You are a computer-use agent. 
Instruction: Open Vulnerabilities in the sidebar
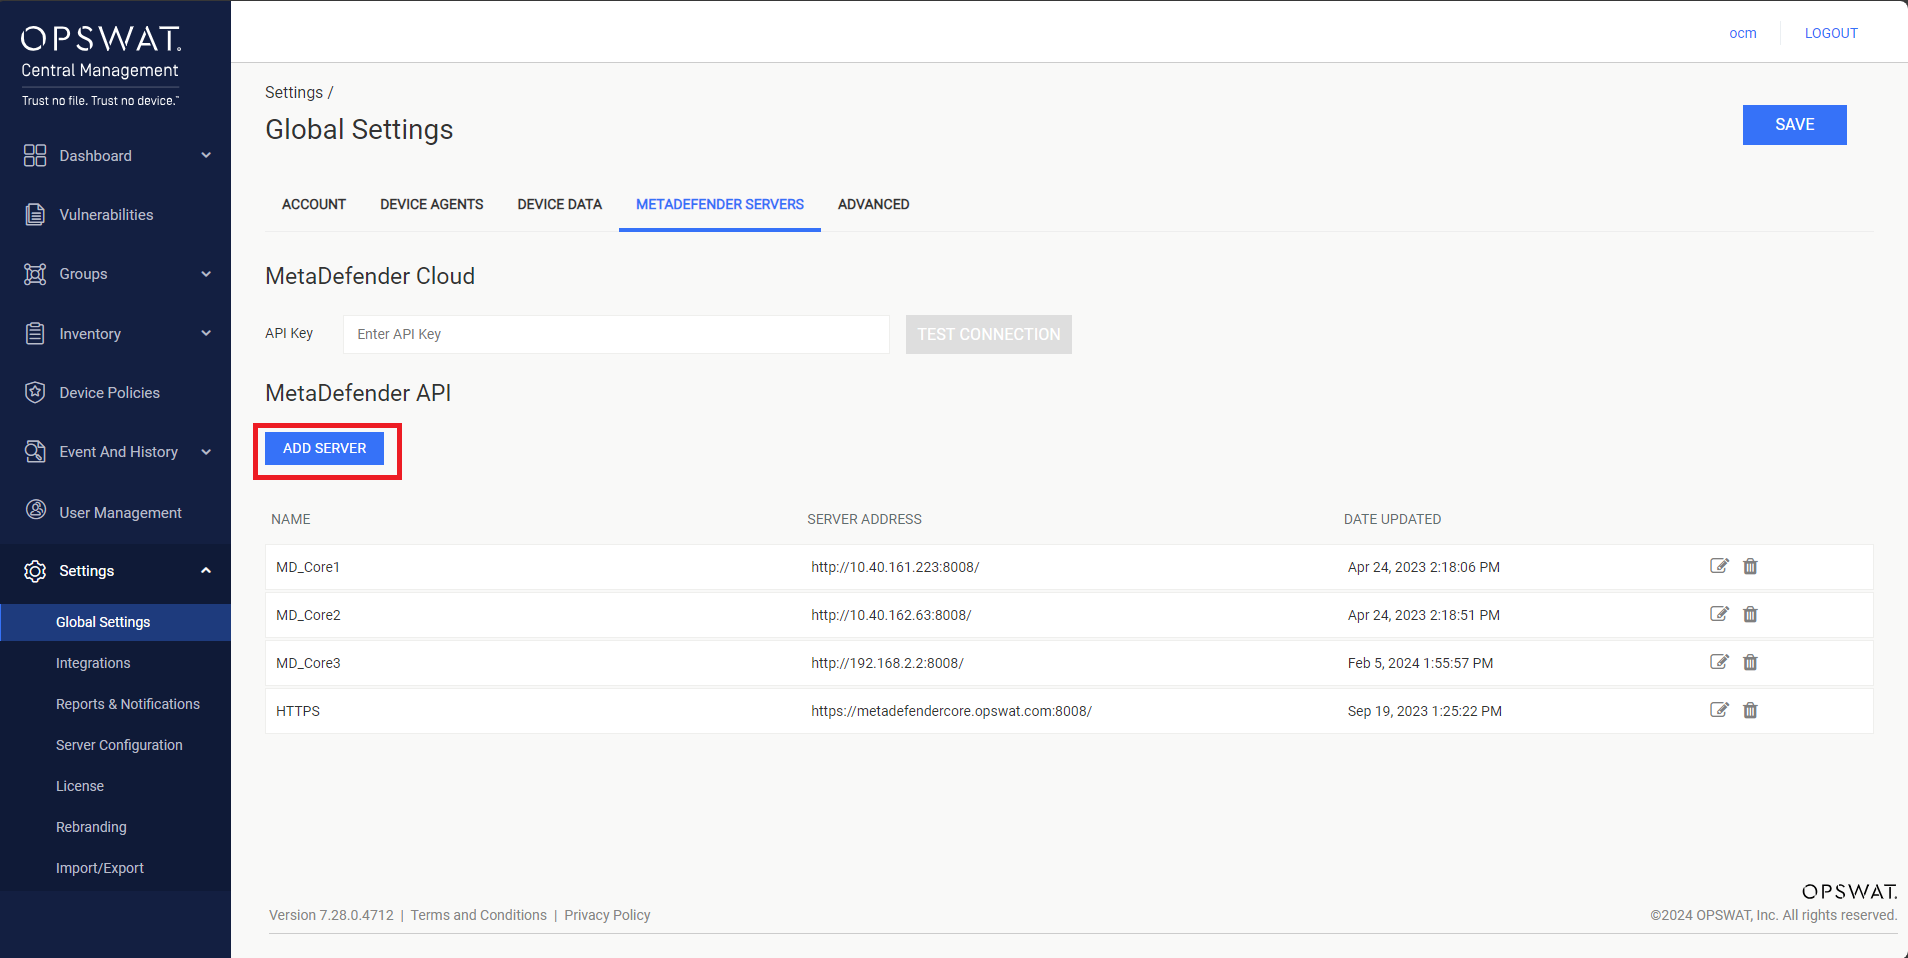(x=106, y=215)
